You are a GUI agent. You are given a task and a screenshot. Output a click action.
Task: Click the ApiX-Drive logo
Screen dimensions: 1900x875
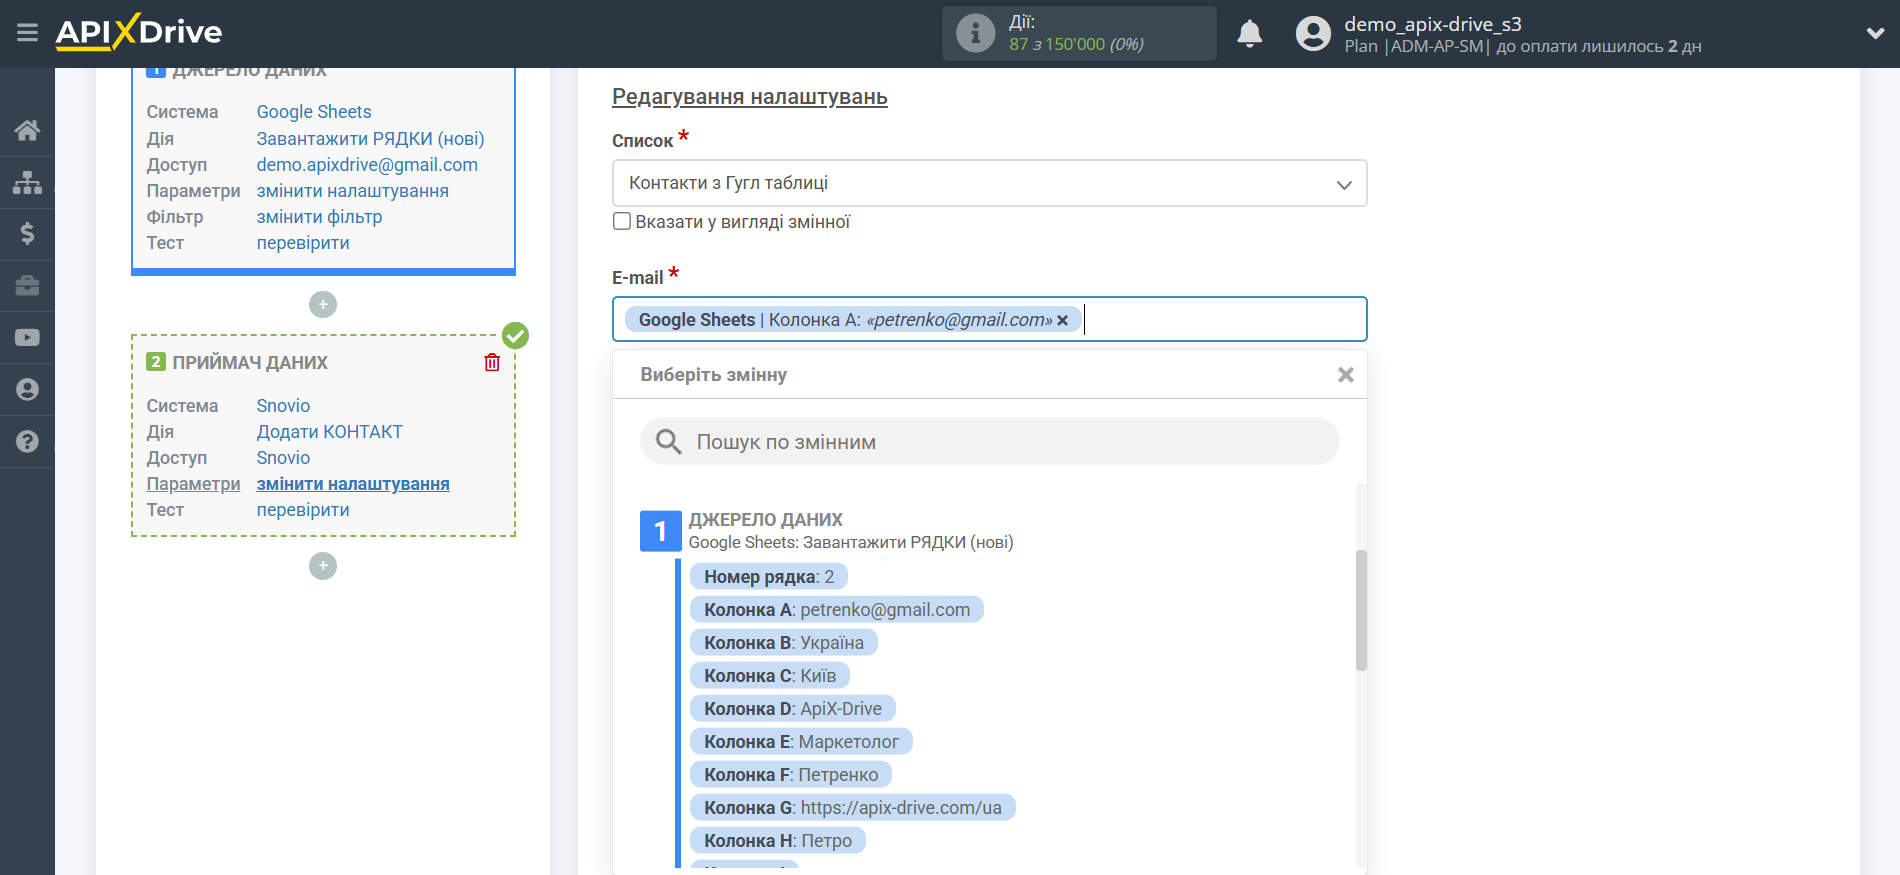139,32
